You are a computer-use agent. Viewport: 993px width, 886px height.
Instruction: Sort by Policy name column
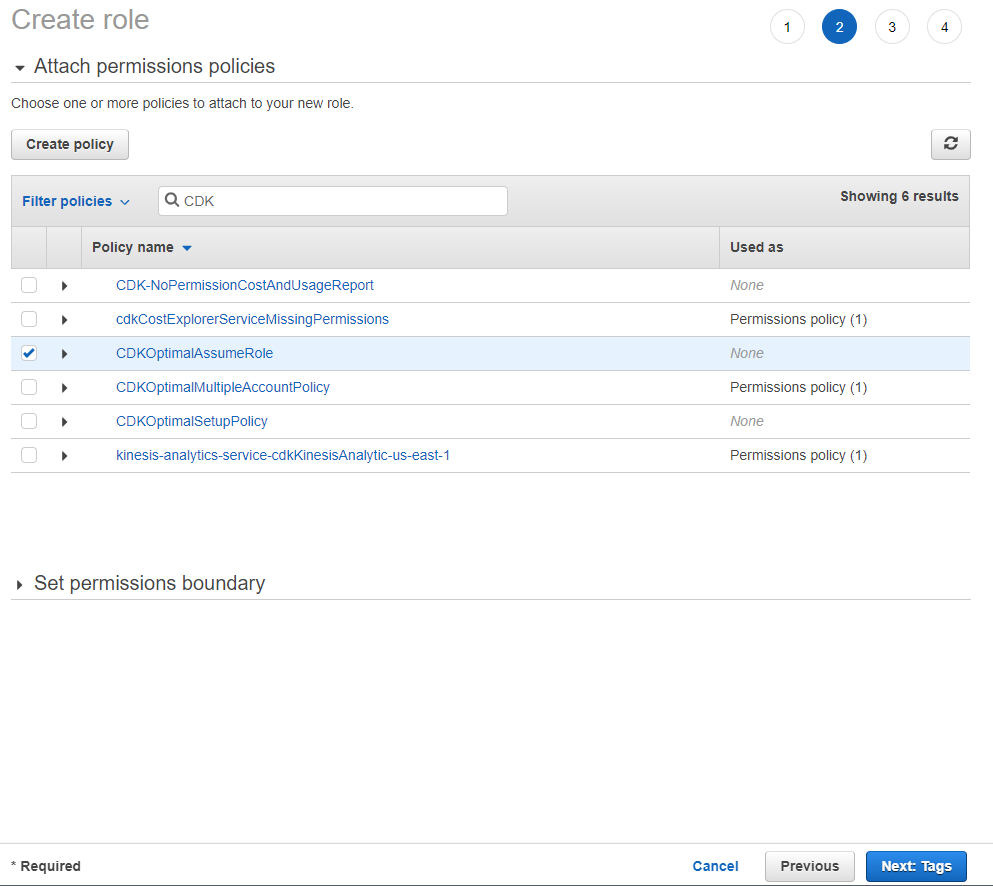(142, 248)
